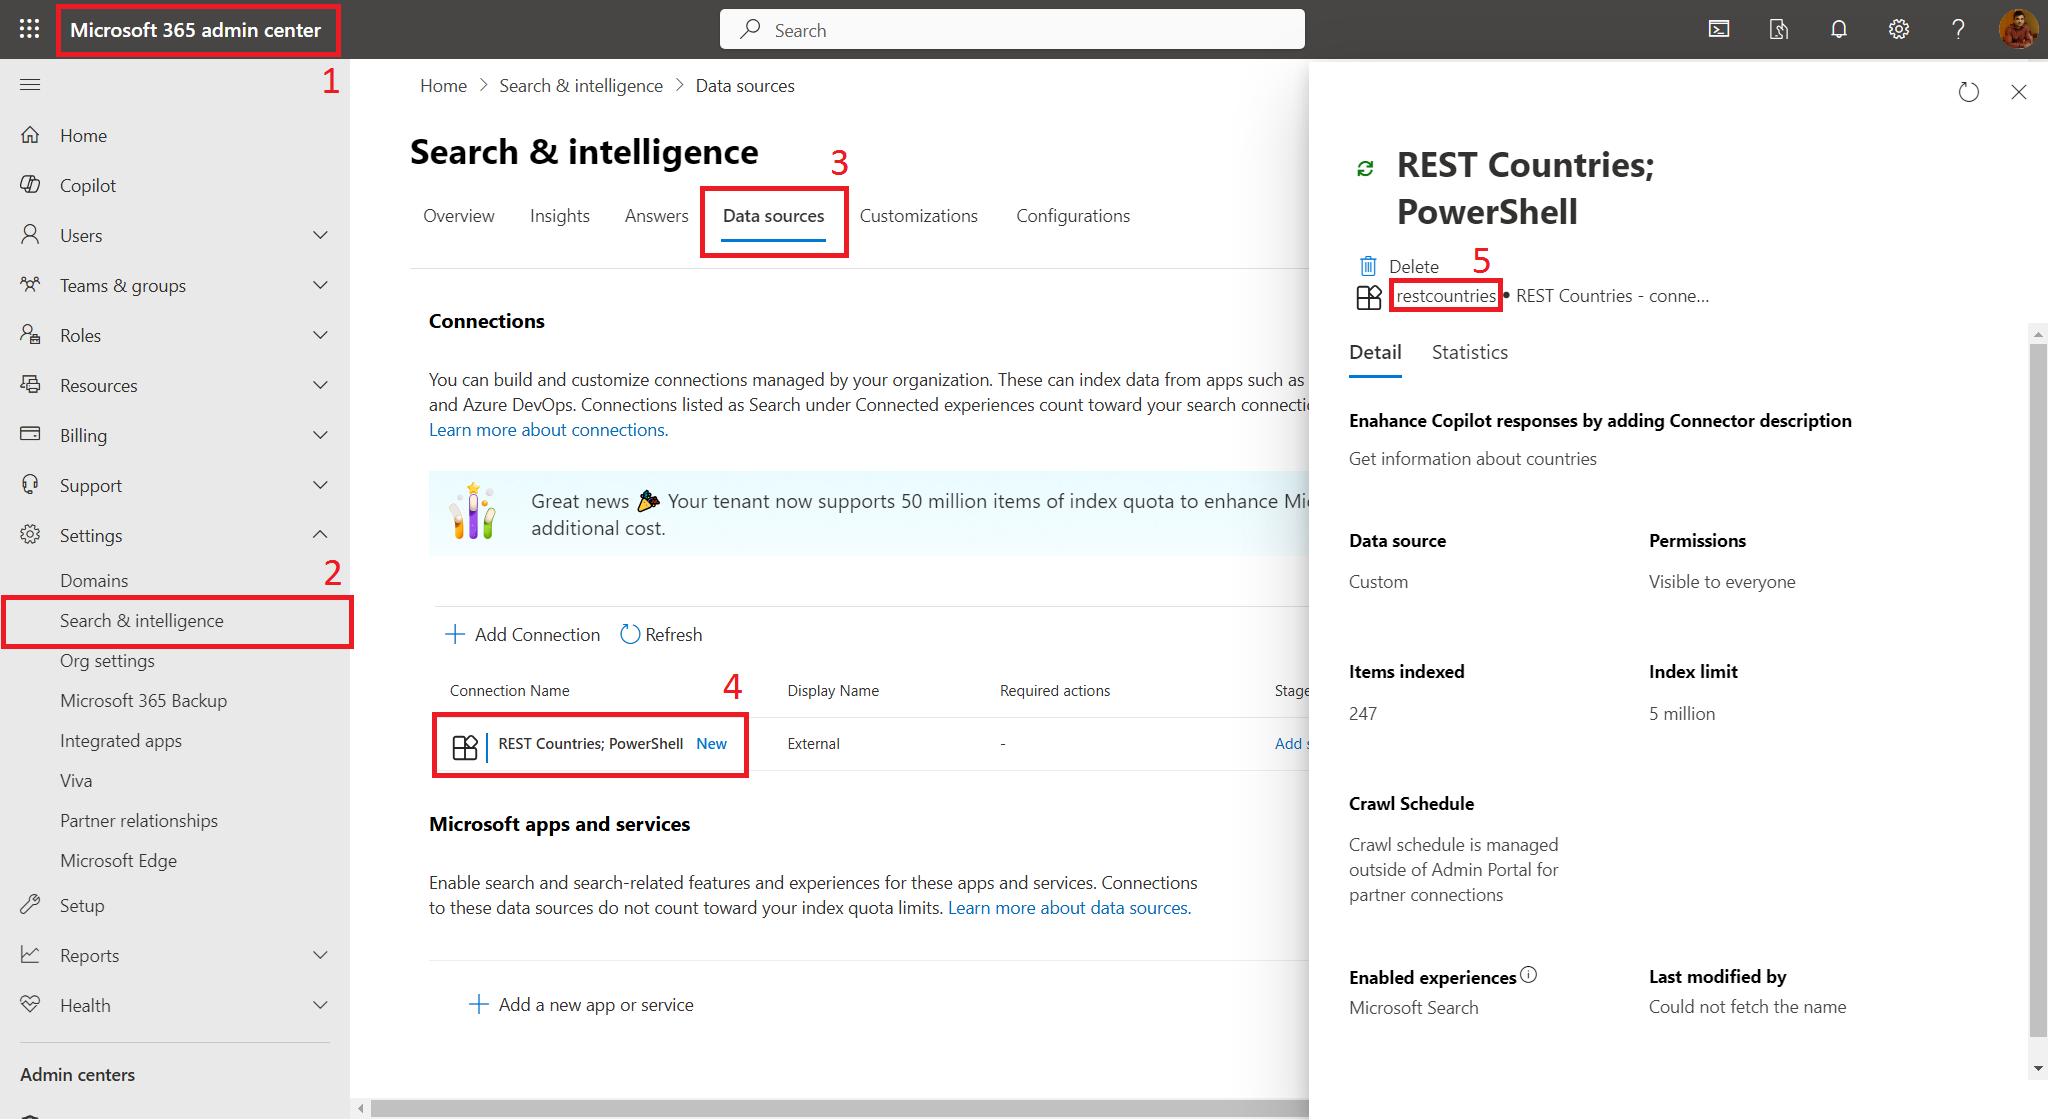Expand the Billing menu chevron
The height and width of the screenshot is (1120, 2048).
(x=320, y=435)
